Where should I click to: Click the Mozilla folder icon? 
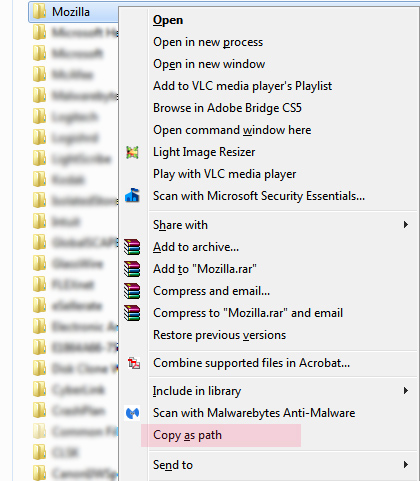tap(39, 12)
